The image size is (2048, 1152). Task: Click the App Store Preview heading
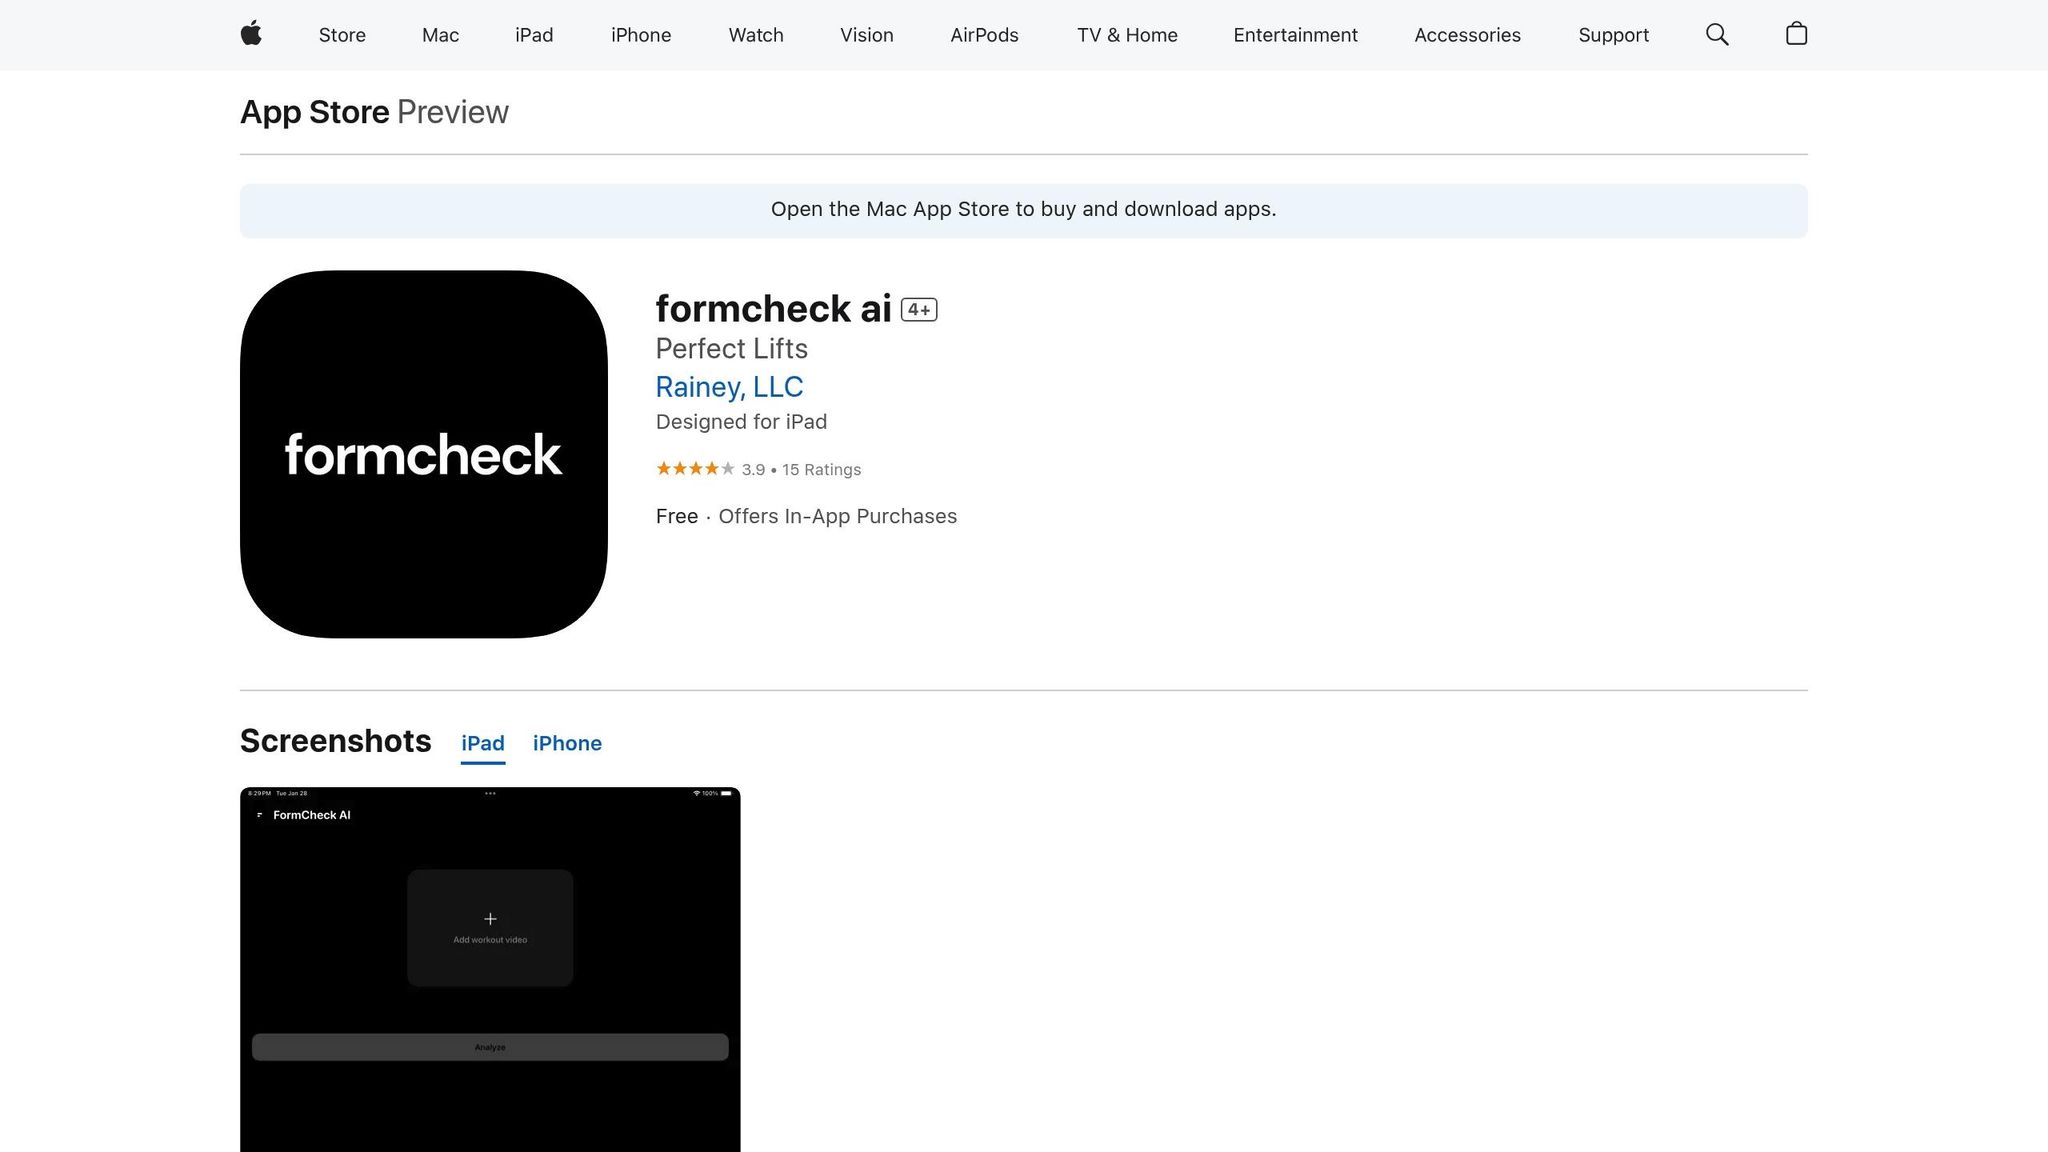tap(374, 112)
